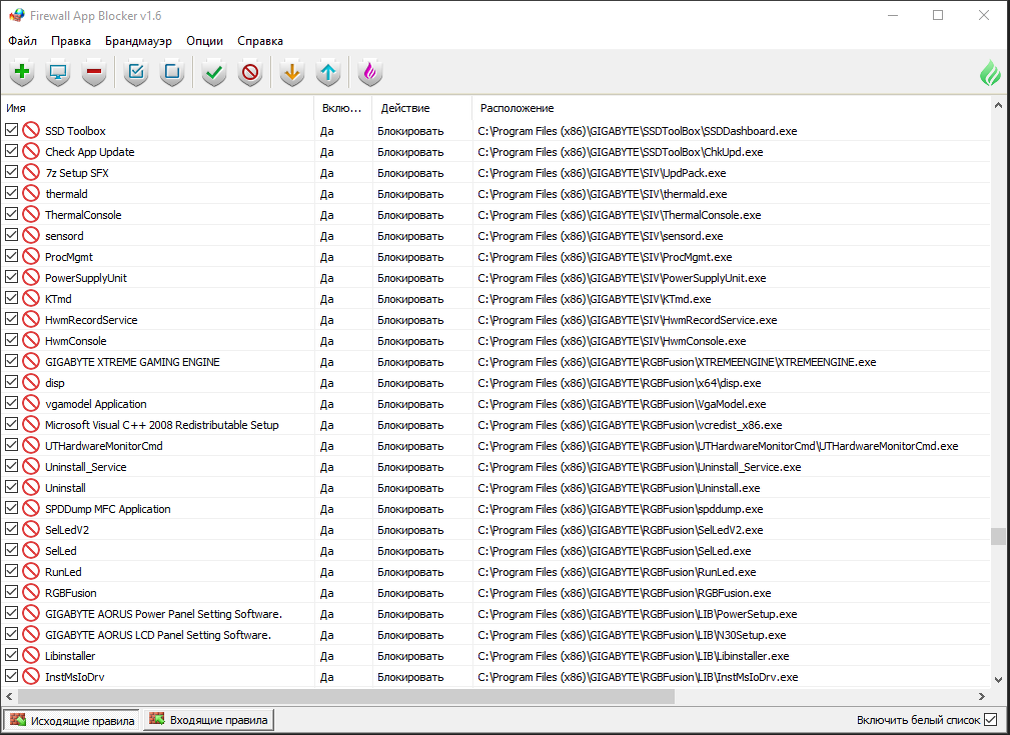The image size is (1010, 735).
Task: Sort by the Вклю... column header
Action: point(343,108)
